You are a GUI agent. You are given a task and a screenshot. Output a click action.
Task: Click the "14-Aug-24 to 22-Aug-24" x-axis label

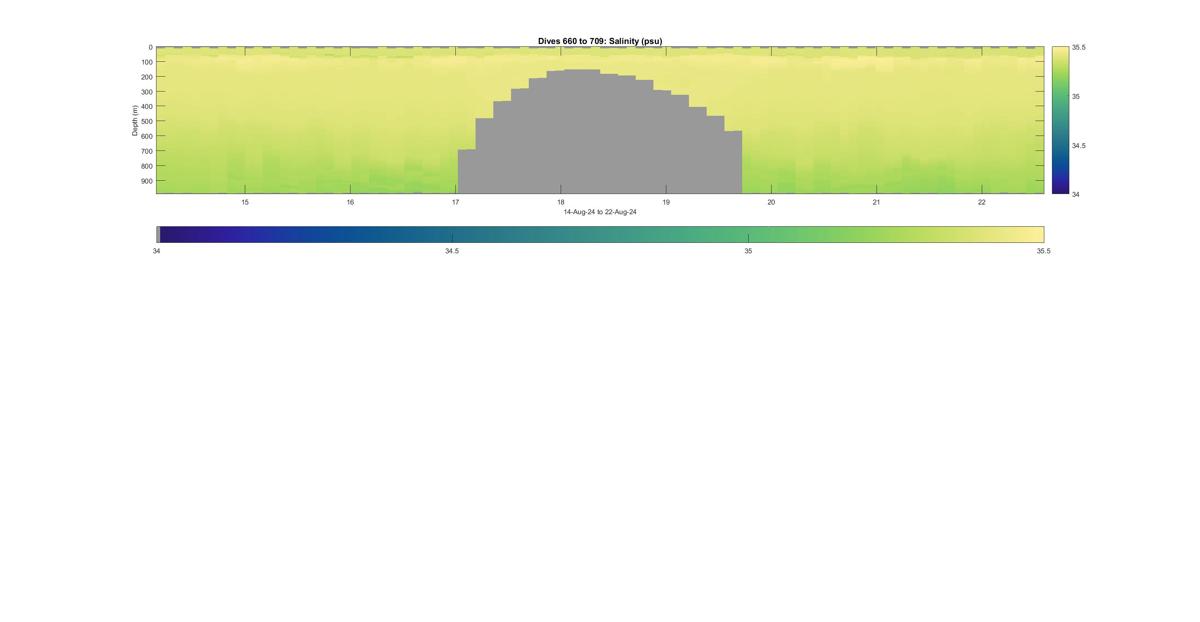(600, 212)
